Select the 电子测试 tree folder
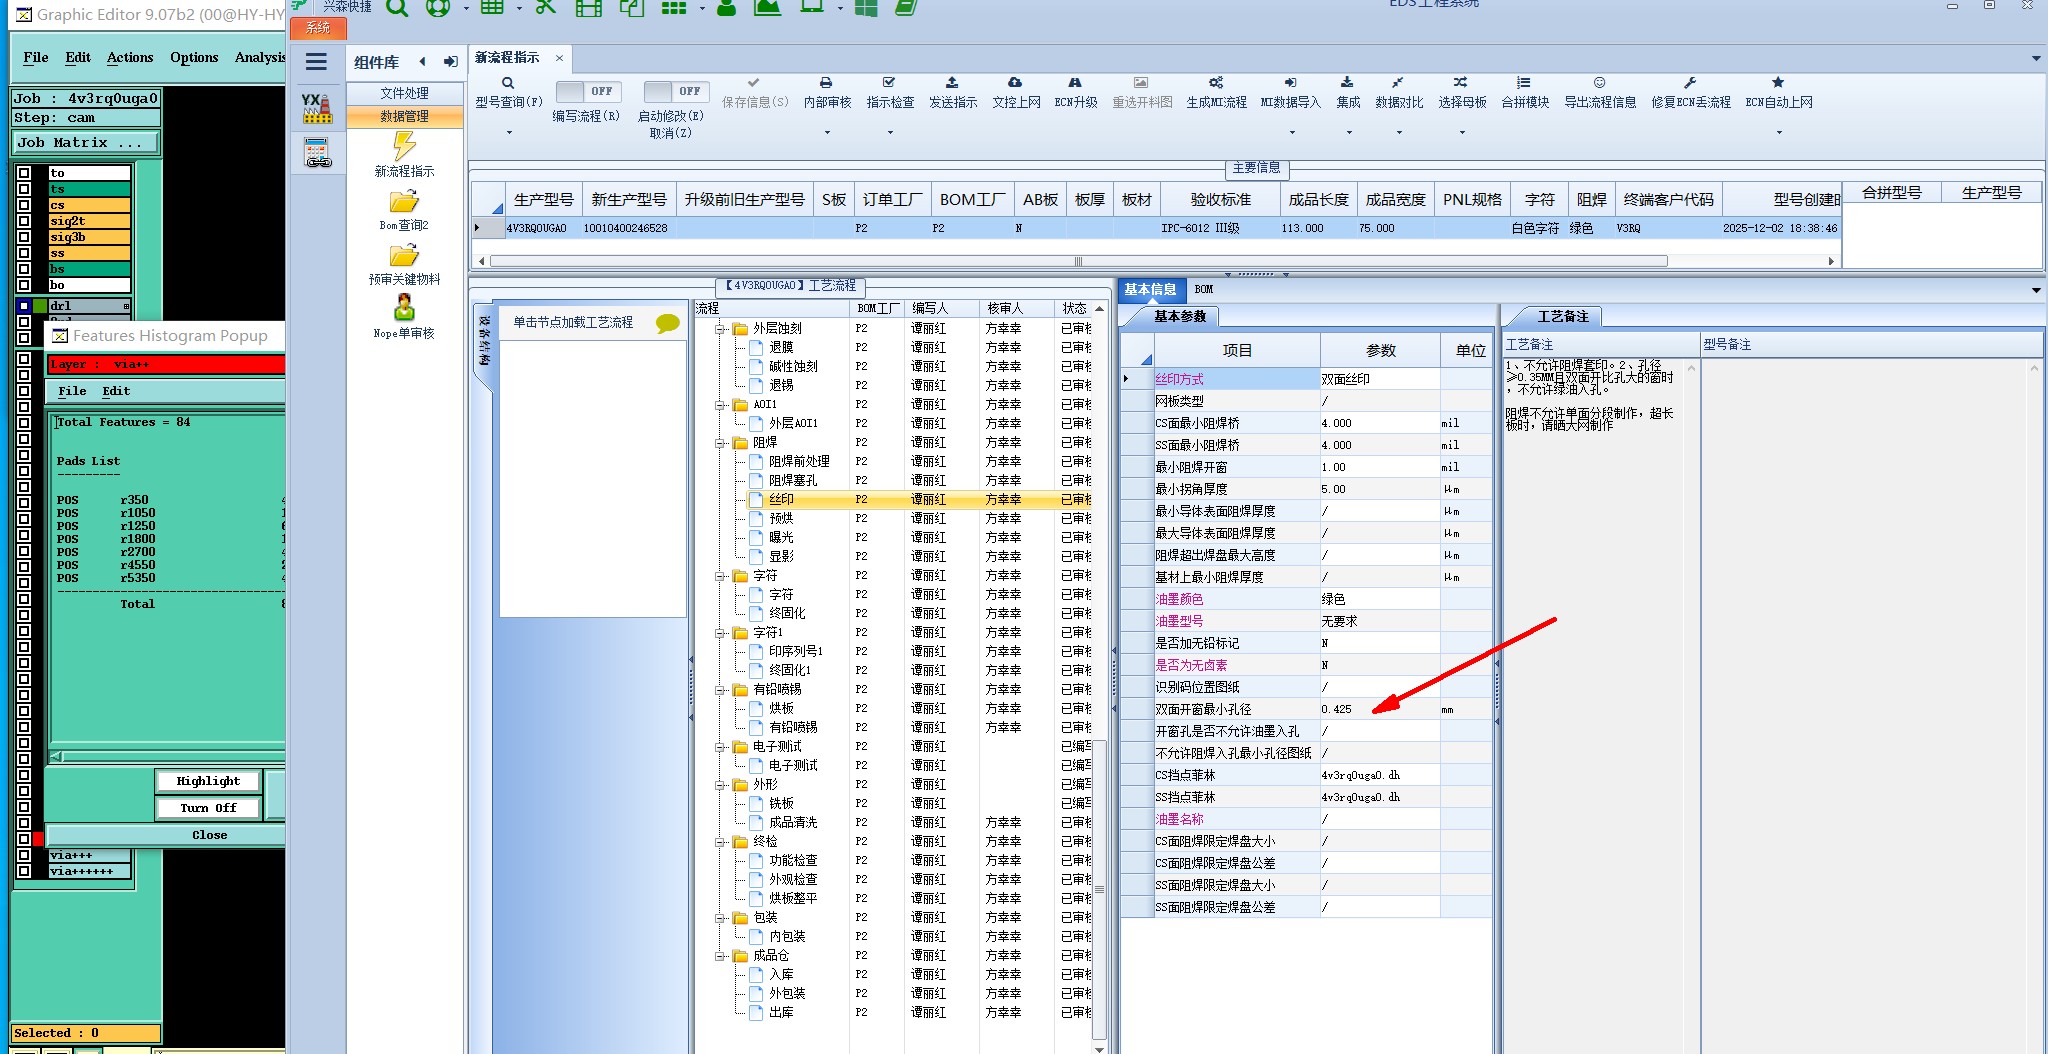 (x=777, y=747)
